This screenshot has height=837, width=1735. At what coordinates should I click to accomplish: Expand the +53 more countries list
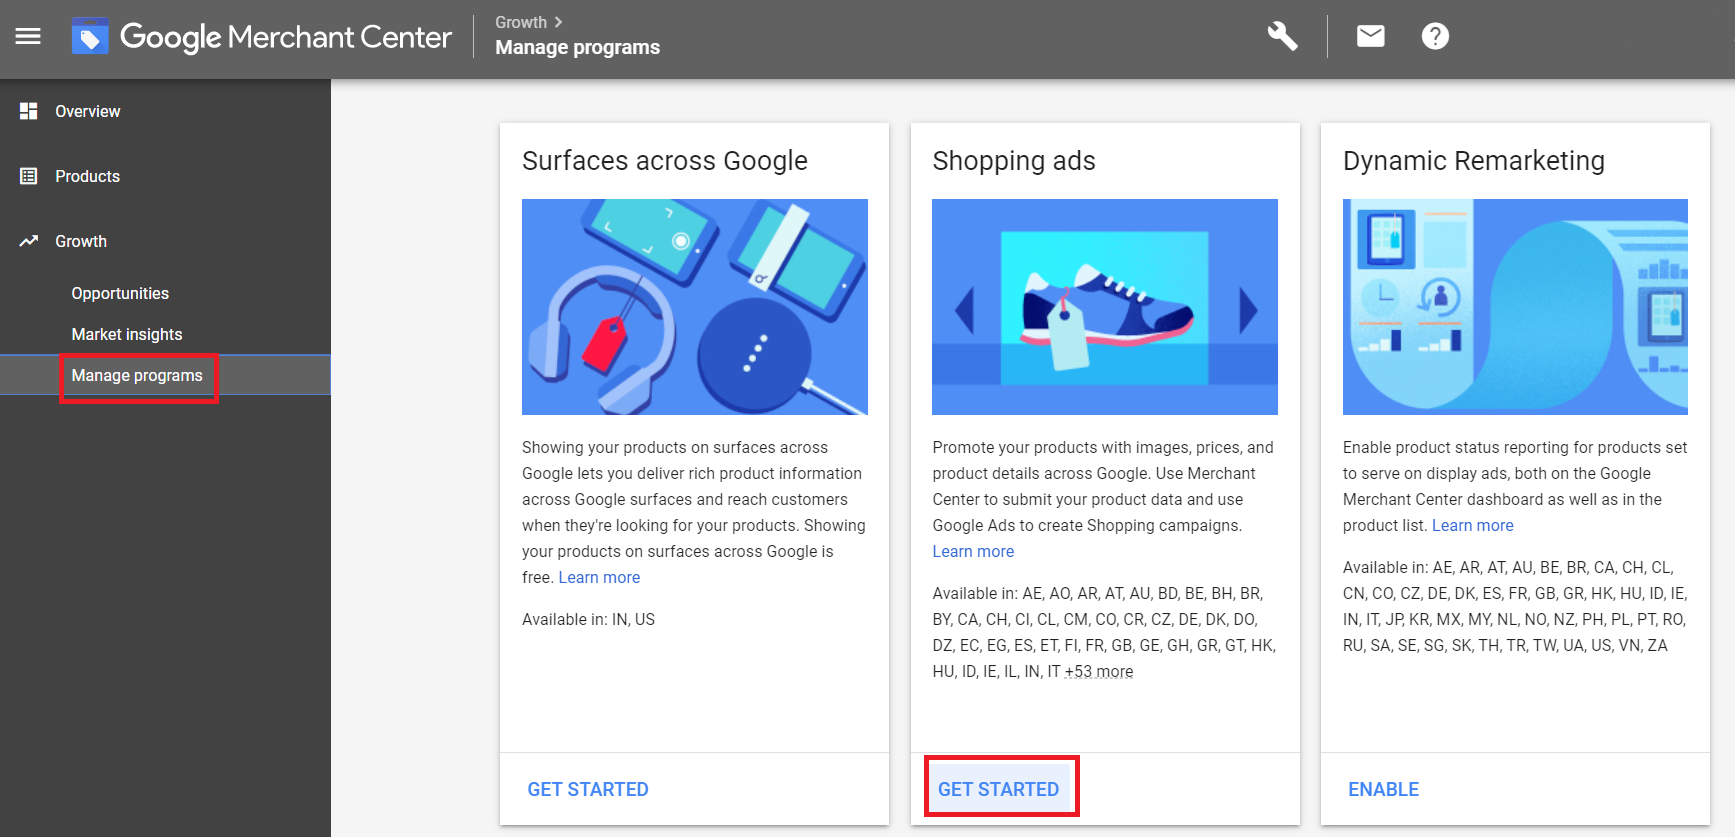tap(1099, 672)
